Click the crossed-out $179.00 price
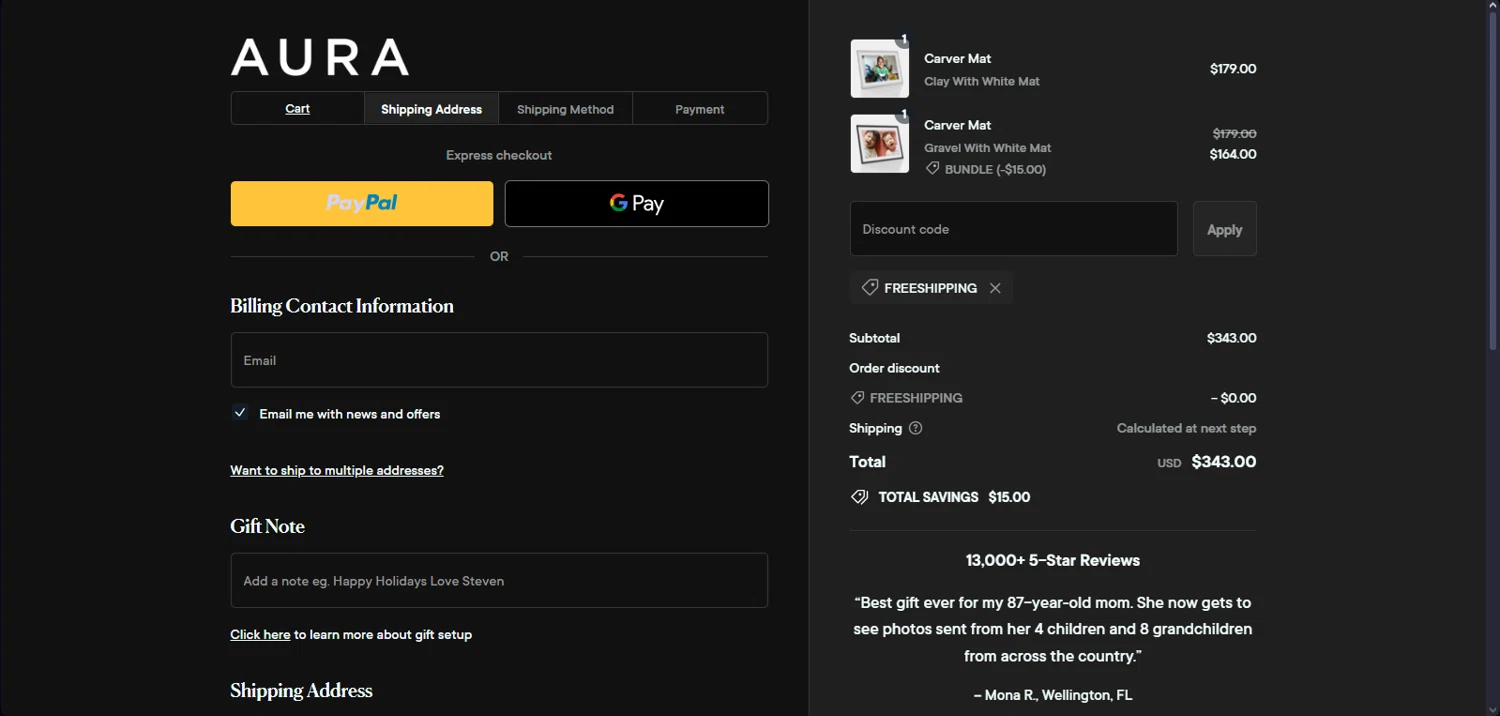1500x716 pixels. (x=1235, y=133)
